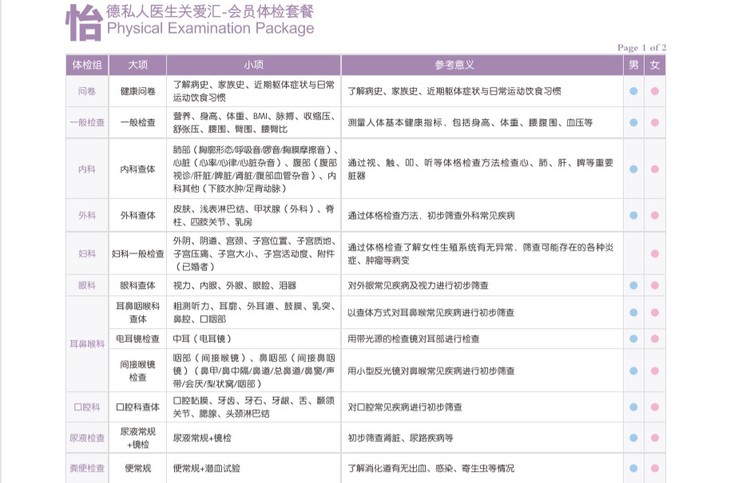The image size is (730, 483).
Task: Click the 间接喉镜检查 item cell
Action: (x=140, y=370)
